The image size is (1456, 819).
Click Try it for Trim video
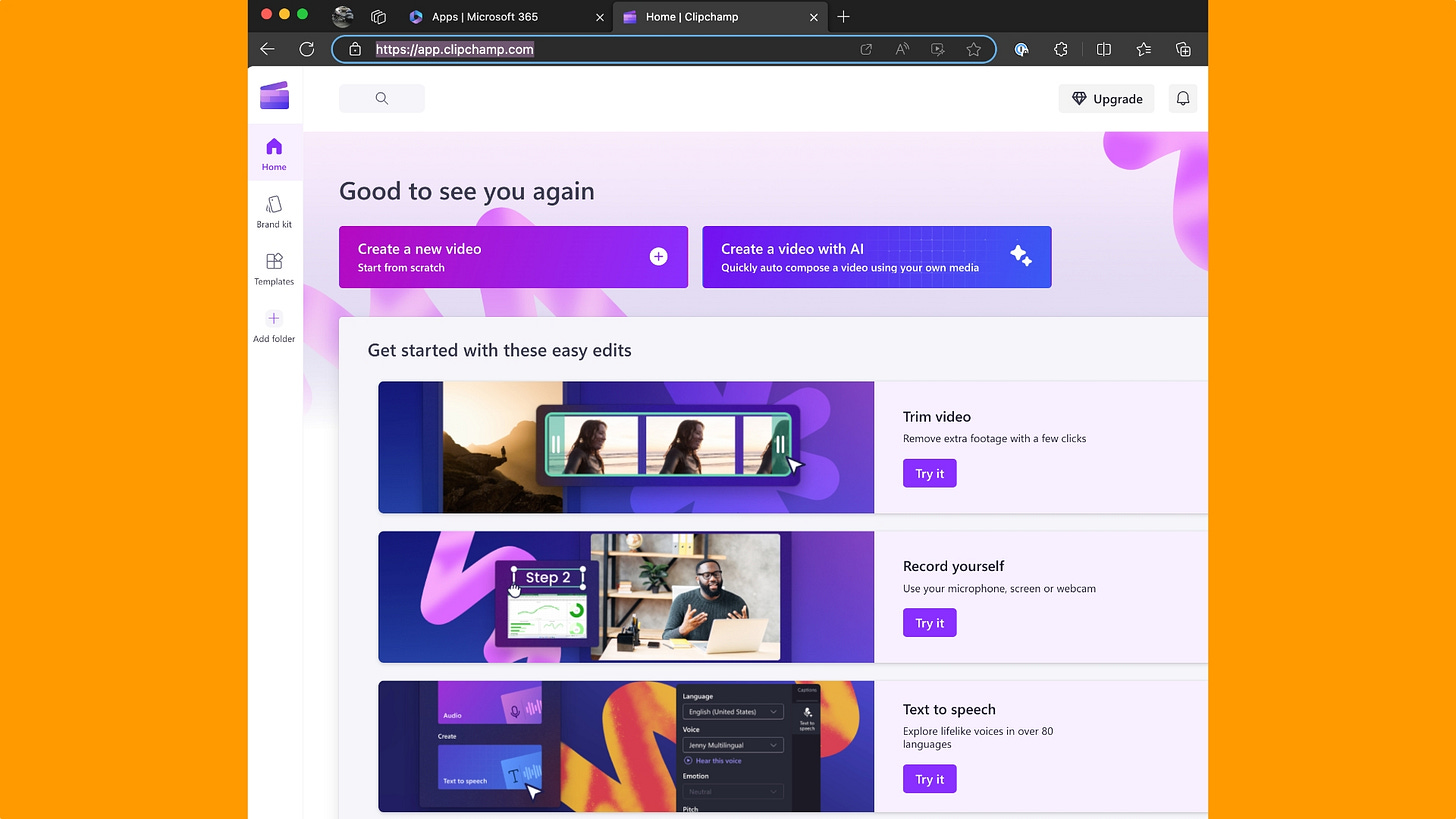click(x=930, y=473)
